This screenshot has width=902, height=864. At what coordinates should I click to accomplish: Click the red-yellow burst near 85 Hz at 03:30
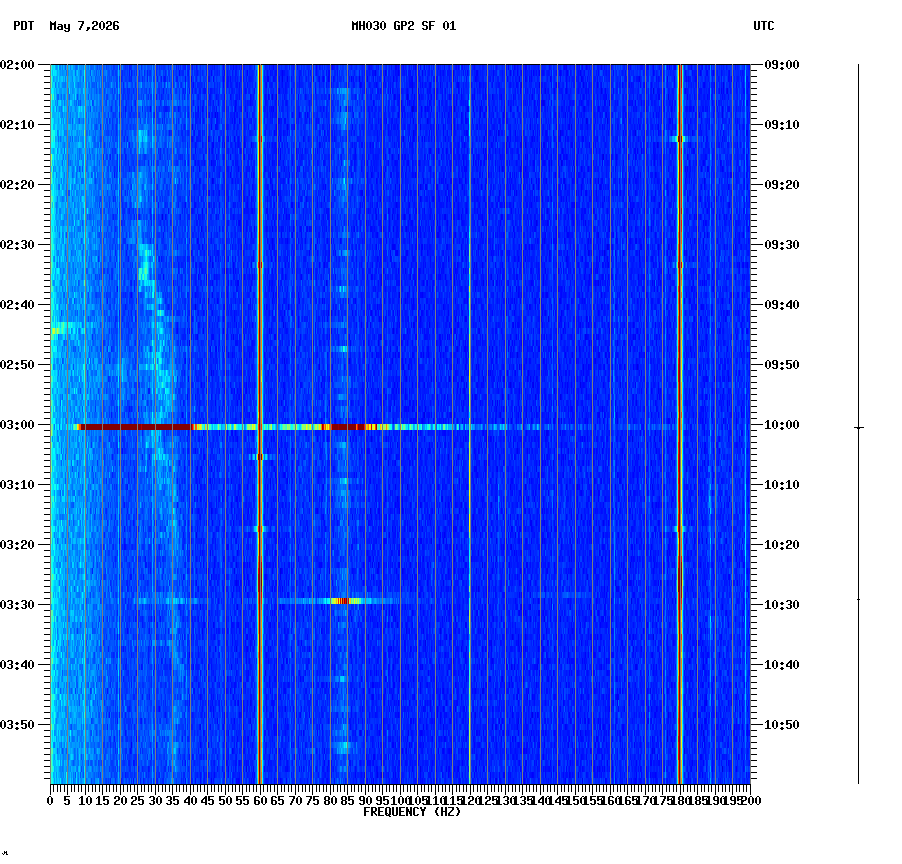[x=343, y=601]
